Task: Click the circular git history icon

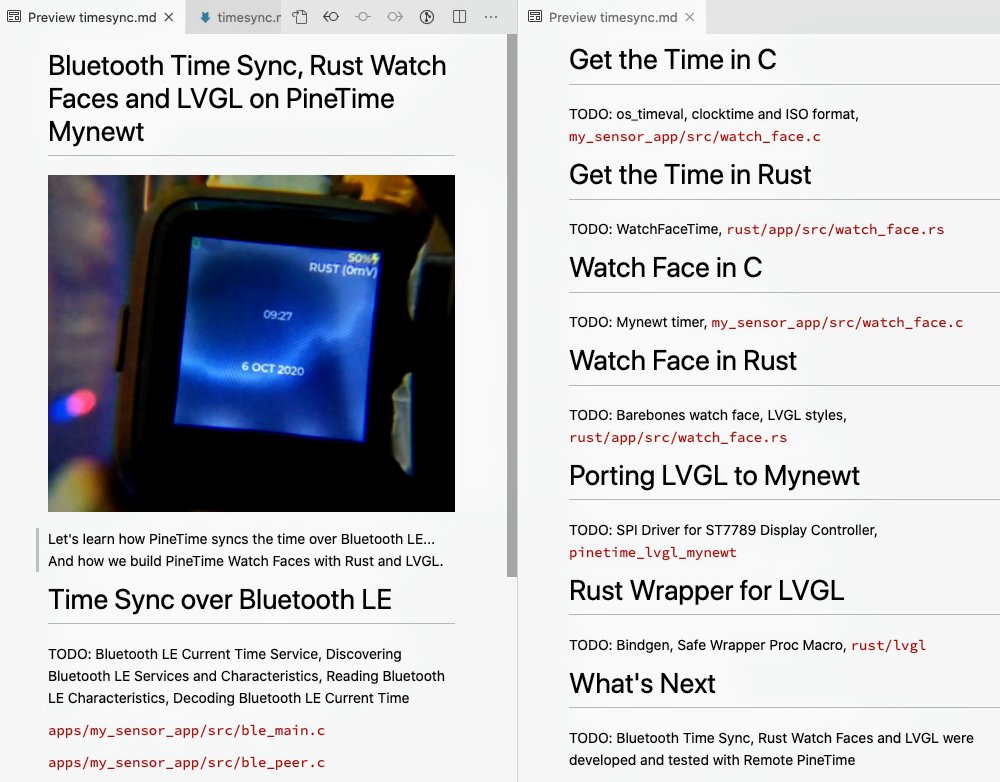Action: tap(427, 17)
